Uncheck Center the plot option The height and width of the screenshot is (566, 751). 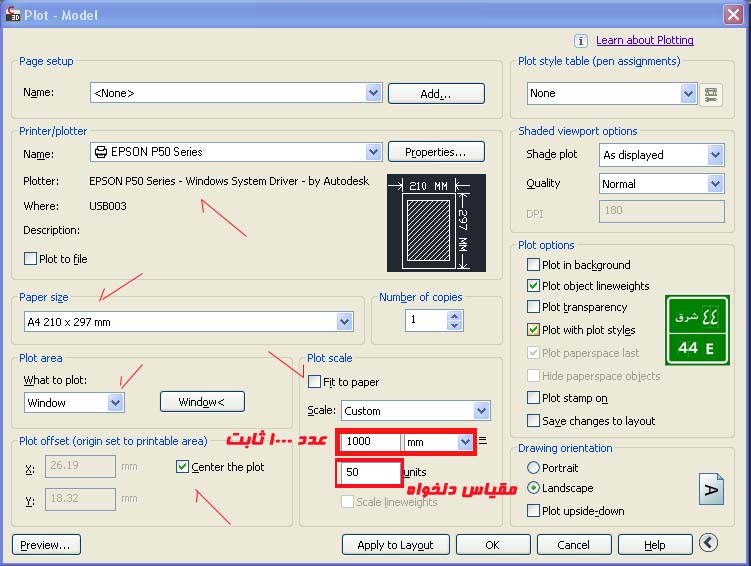click(182, 467)
